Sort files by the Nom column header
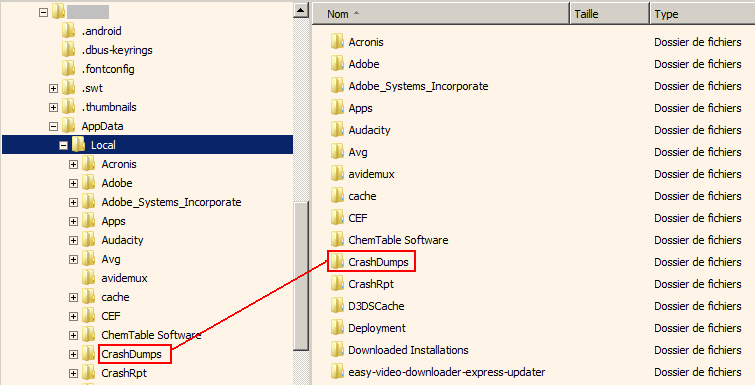The height and width of the screenshot is (385, 755). [x=441, y=14]
